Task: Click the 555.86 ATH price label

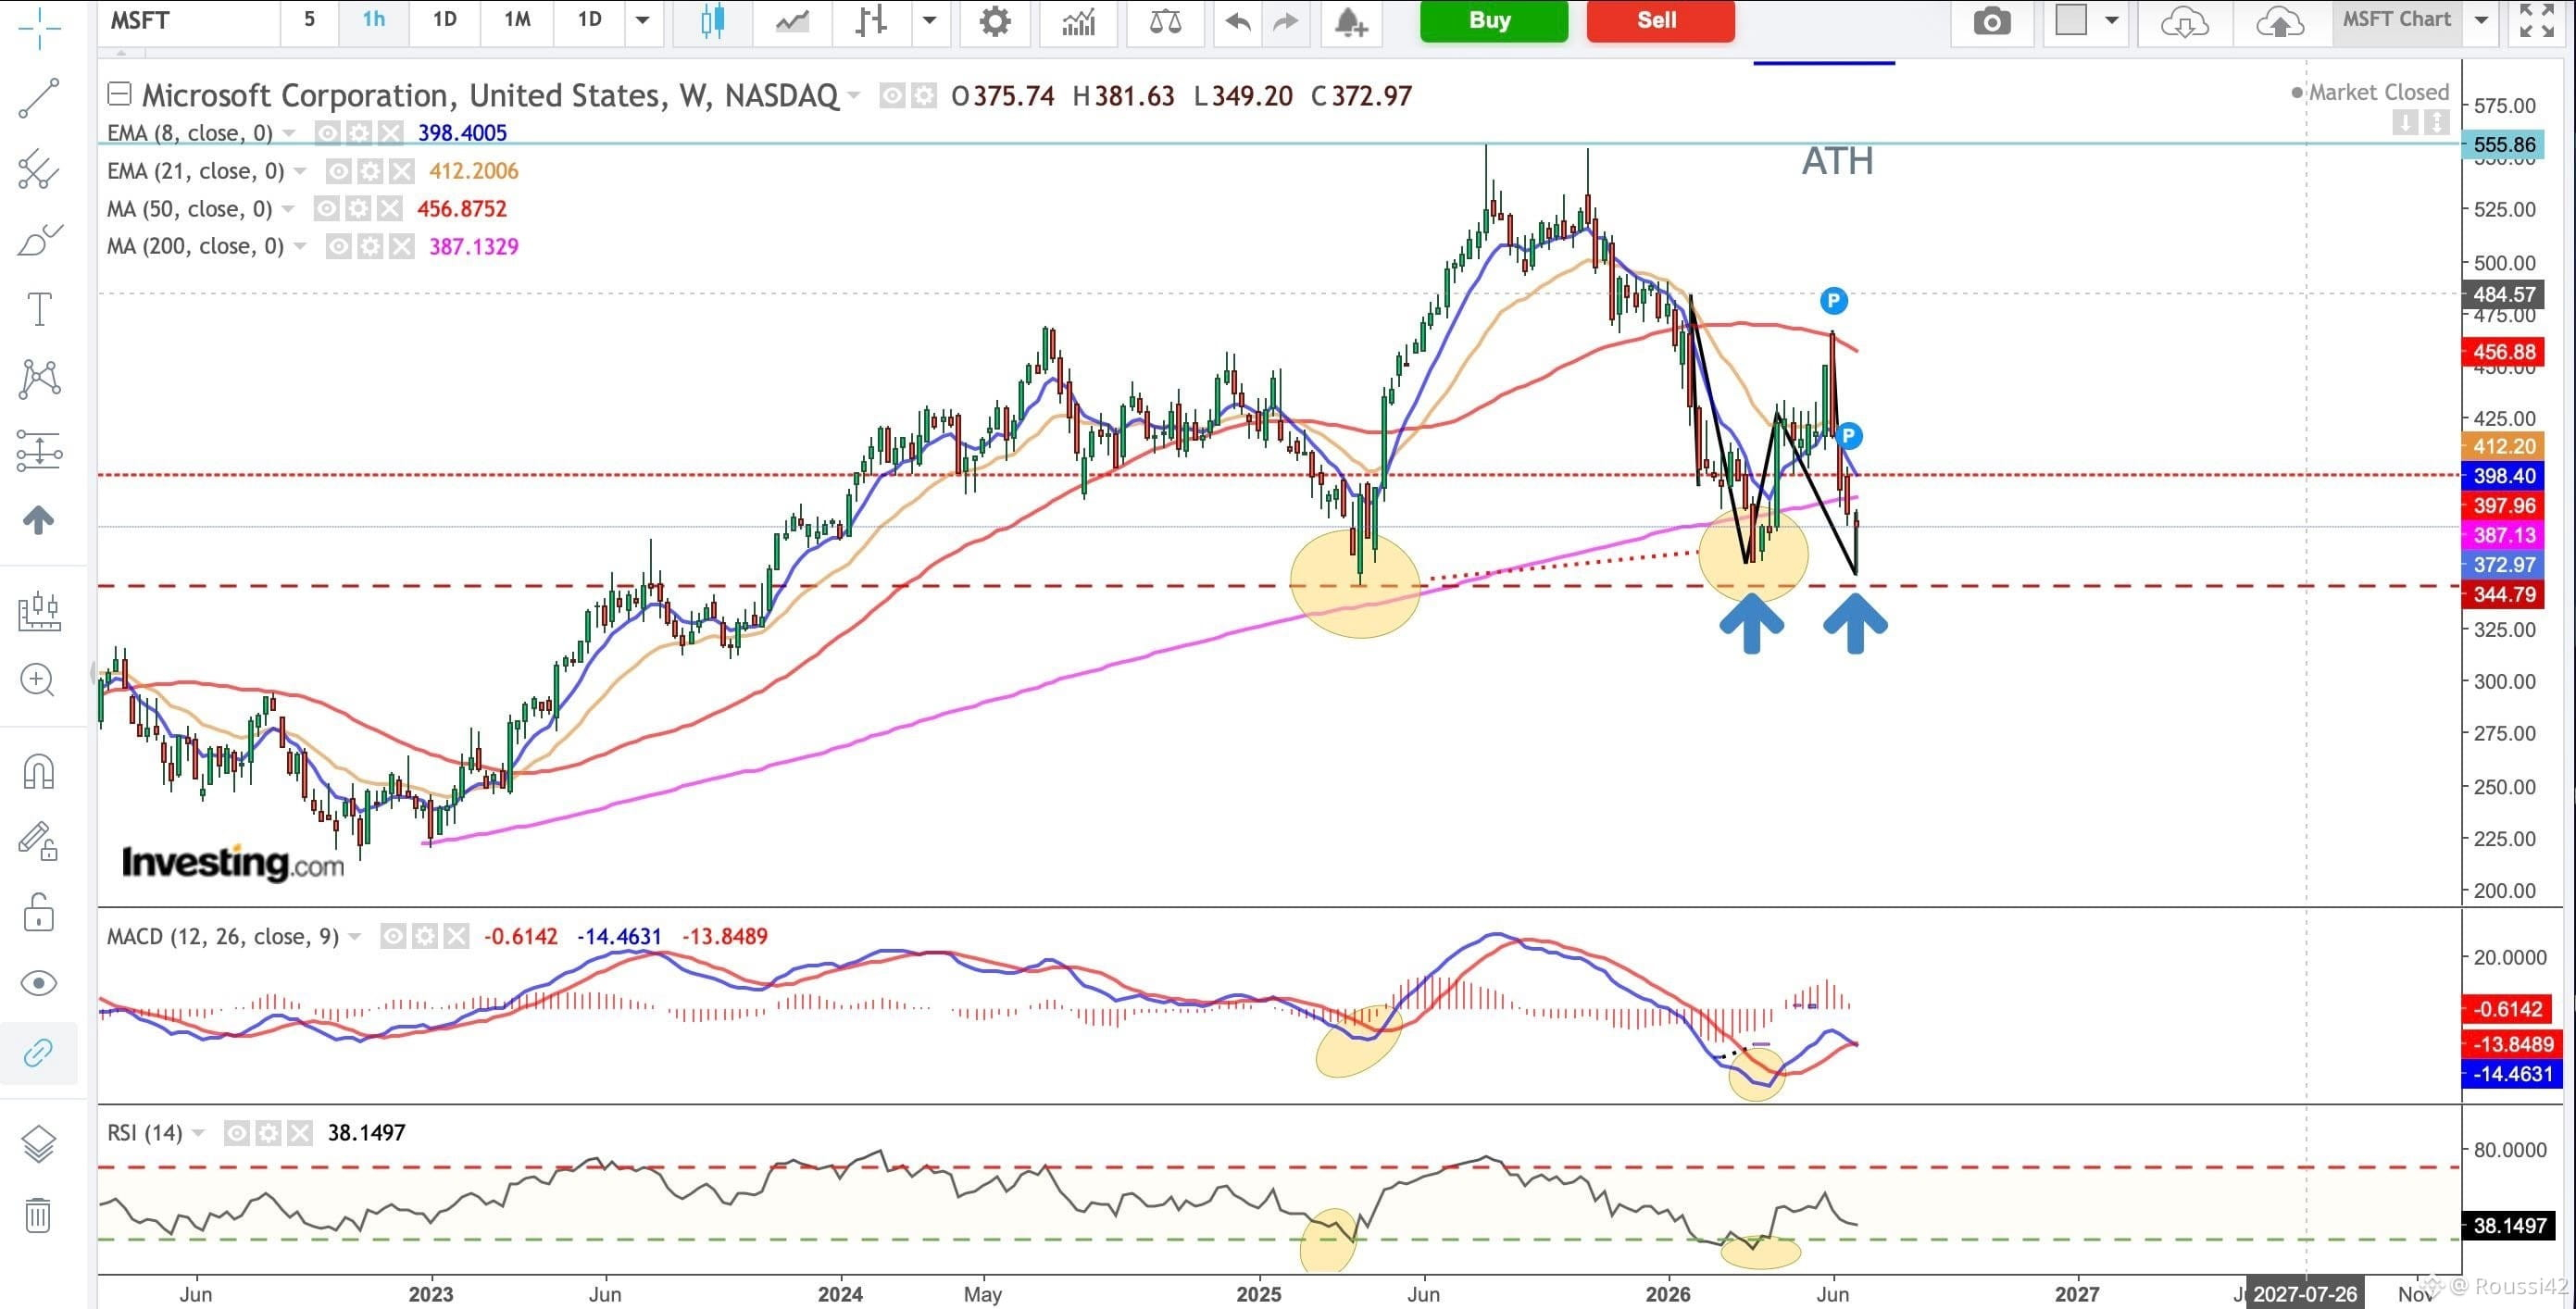Action: coord(2504,145)
